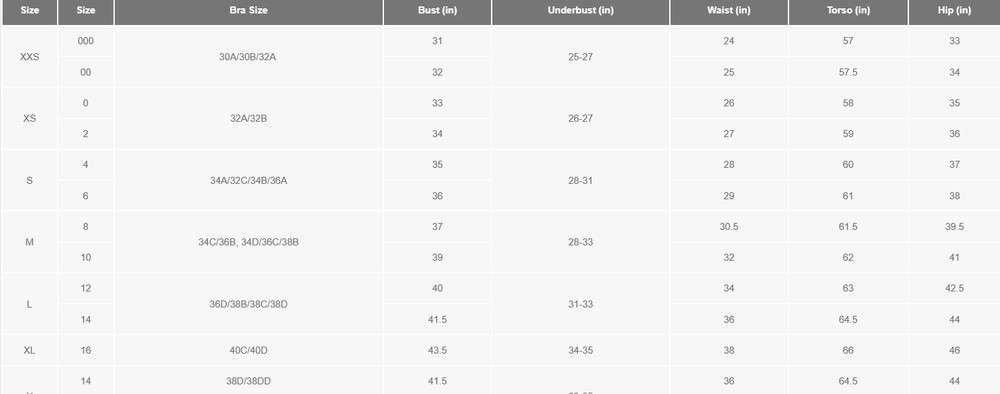Click the underbust 25-27 cell
The image size is (1000, 394).
pyautogui.click(x=580, y=57)
